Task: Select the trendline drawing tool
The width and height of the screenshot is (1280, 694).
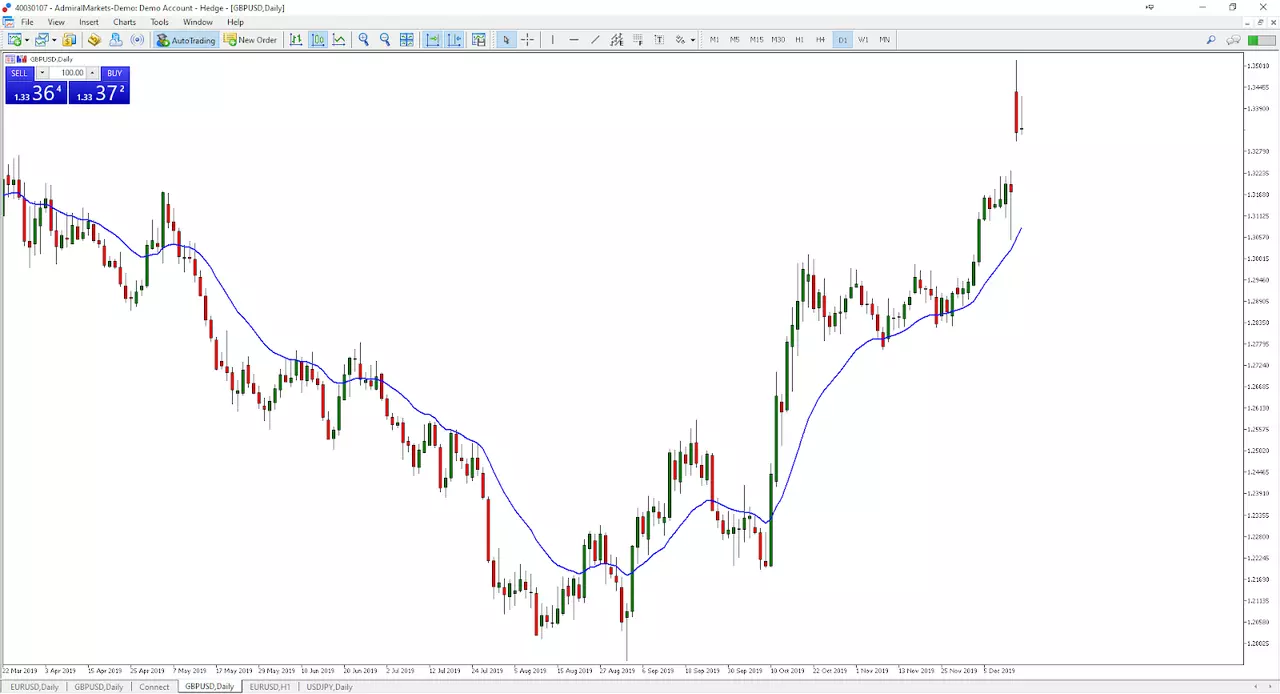Action: (595, 40)
